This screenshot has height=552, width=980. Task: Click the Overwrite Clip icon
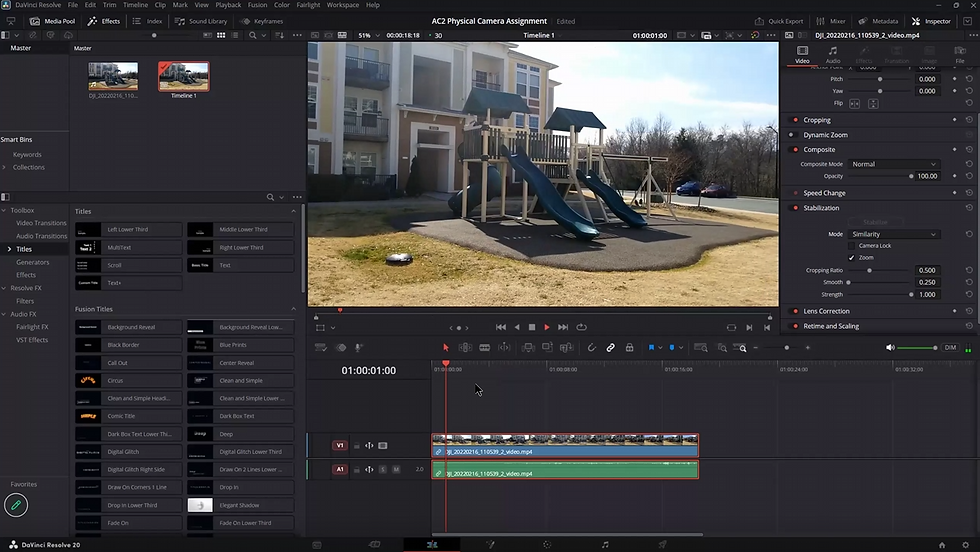click(548, 348)
